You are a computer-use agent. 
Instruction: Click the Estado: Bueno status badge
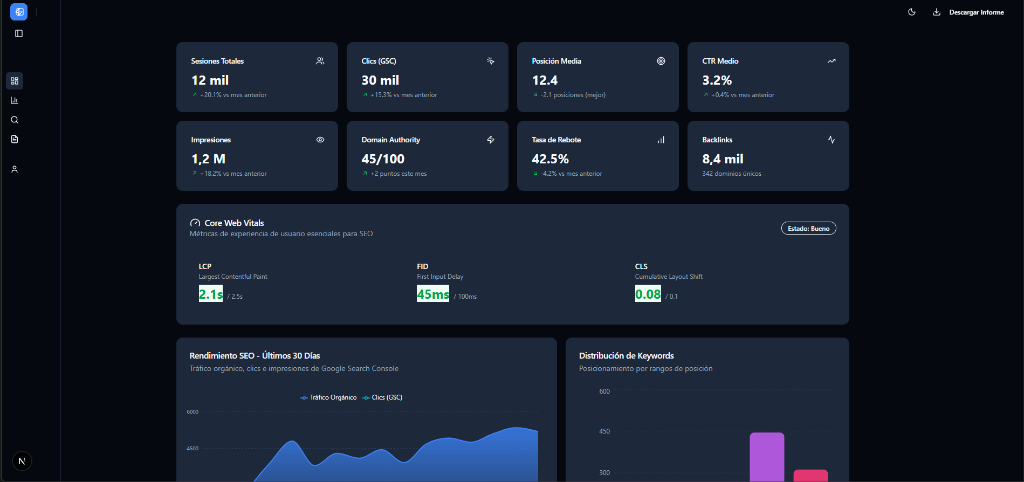808,228
